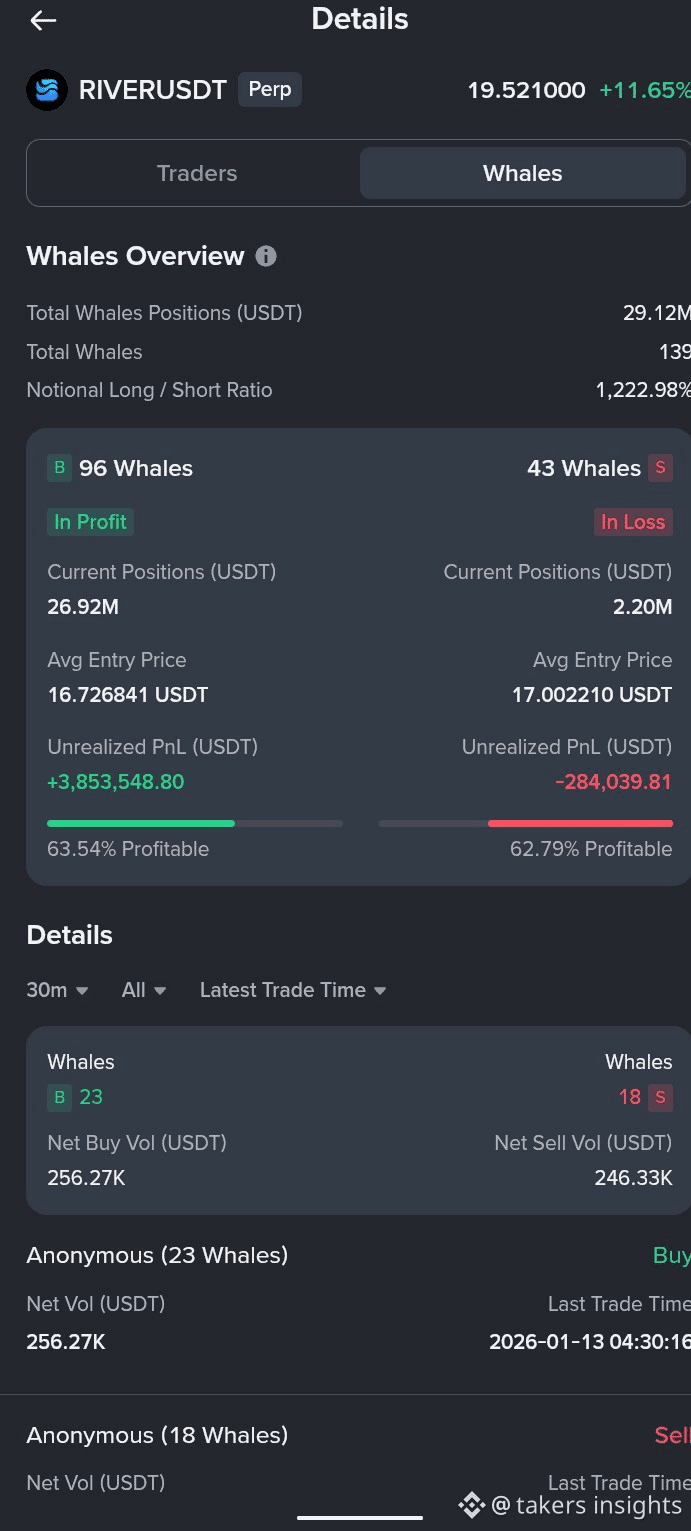Tap green B badge beside 96 Whales
This screenshot has width=691, height=1531.
[x=60, y=468]
